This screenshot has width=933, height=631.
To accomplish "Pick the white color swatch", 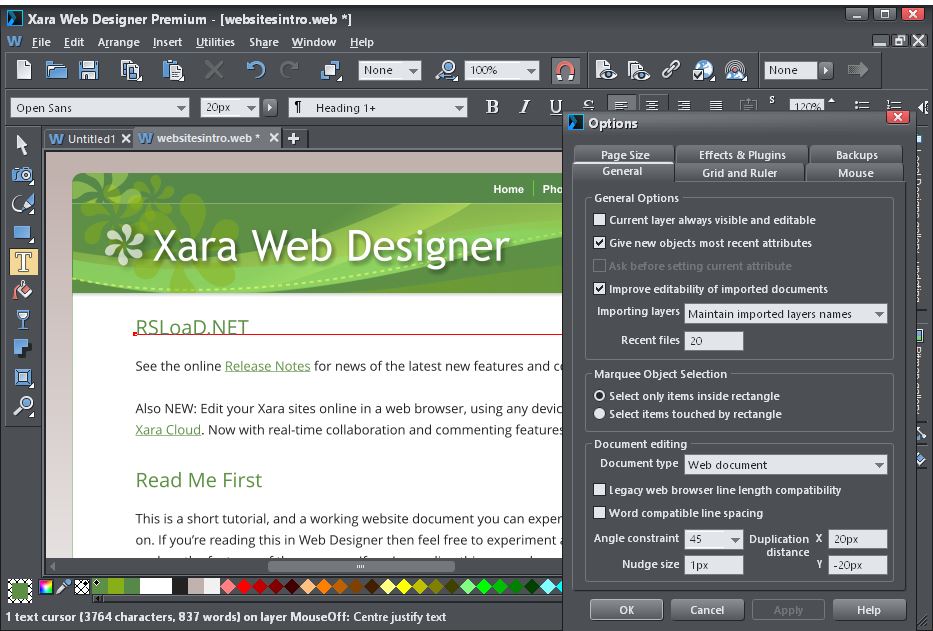I will [x=156, y=586].
